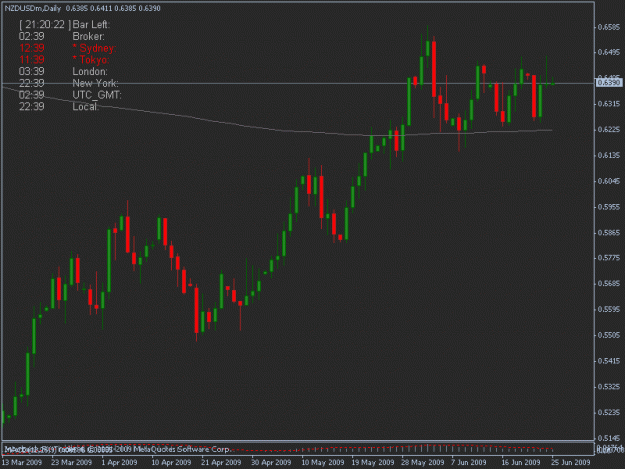Screen dimensions: 625x469
Task: Click the Tokyo time value 11:39
Action: pos(31,60)
